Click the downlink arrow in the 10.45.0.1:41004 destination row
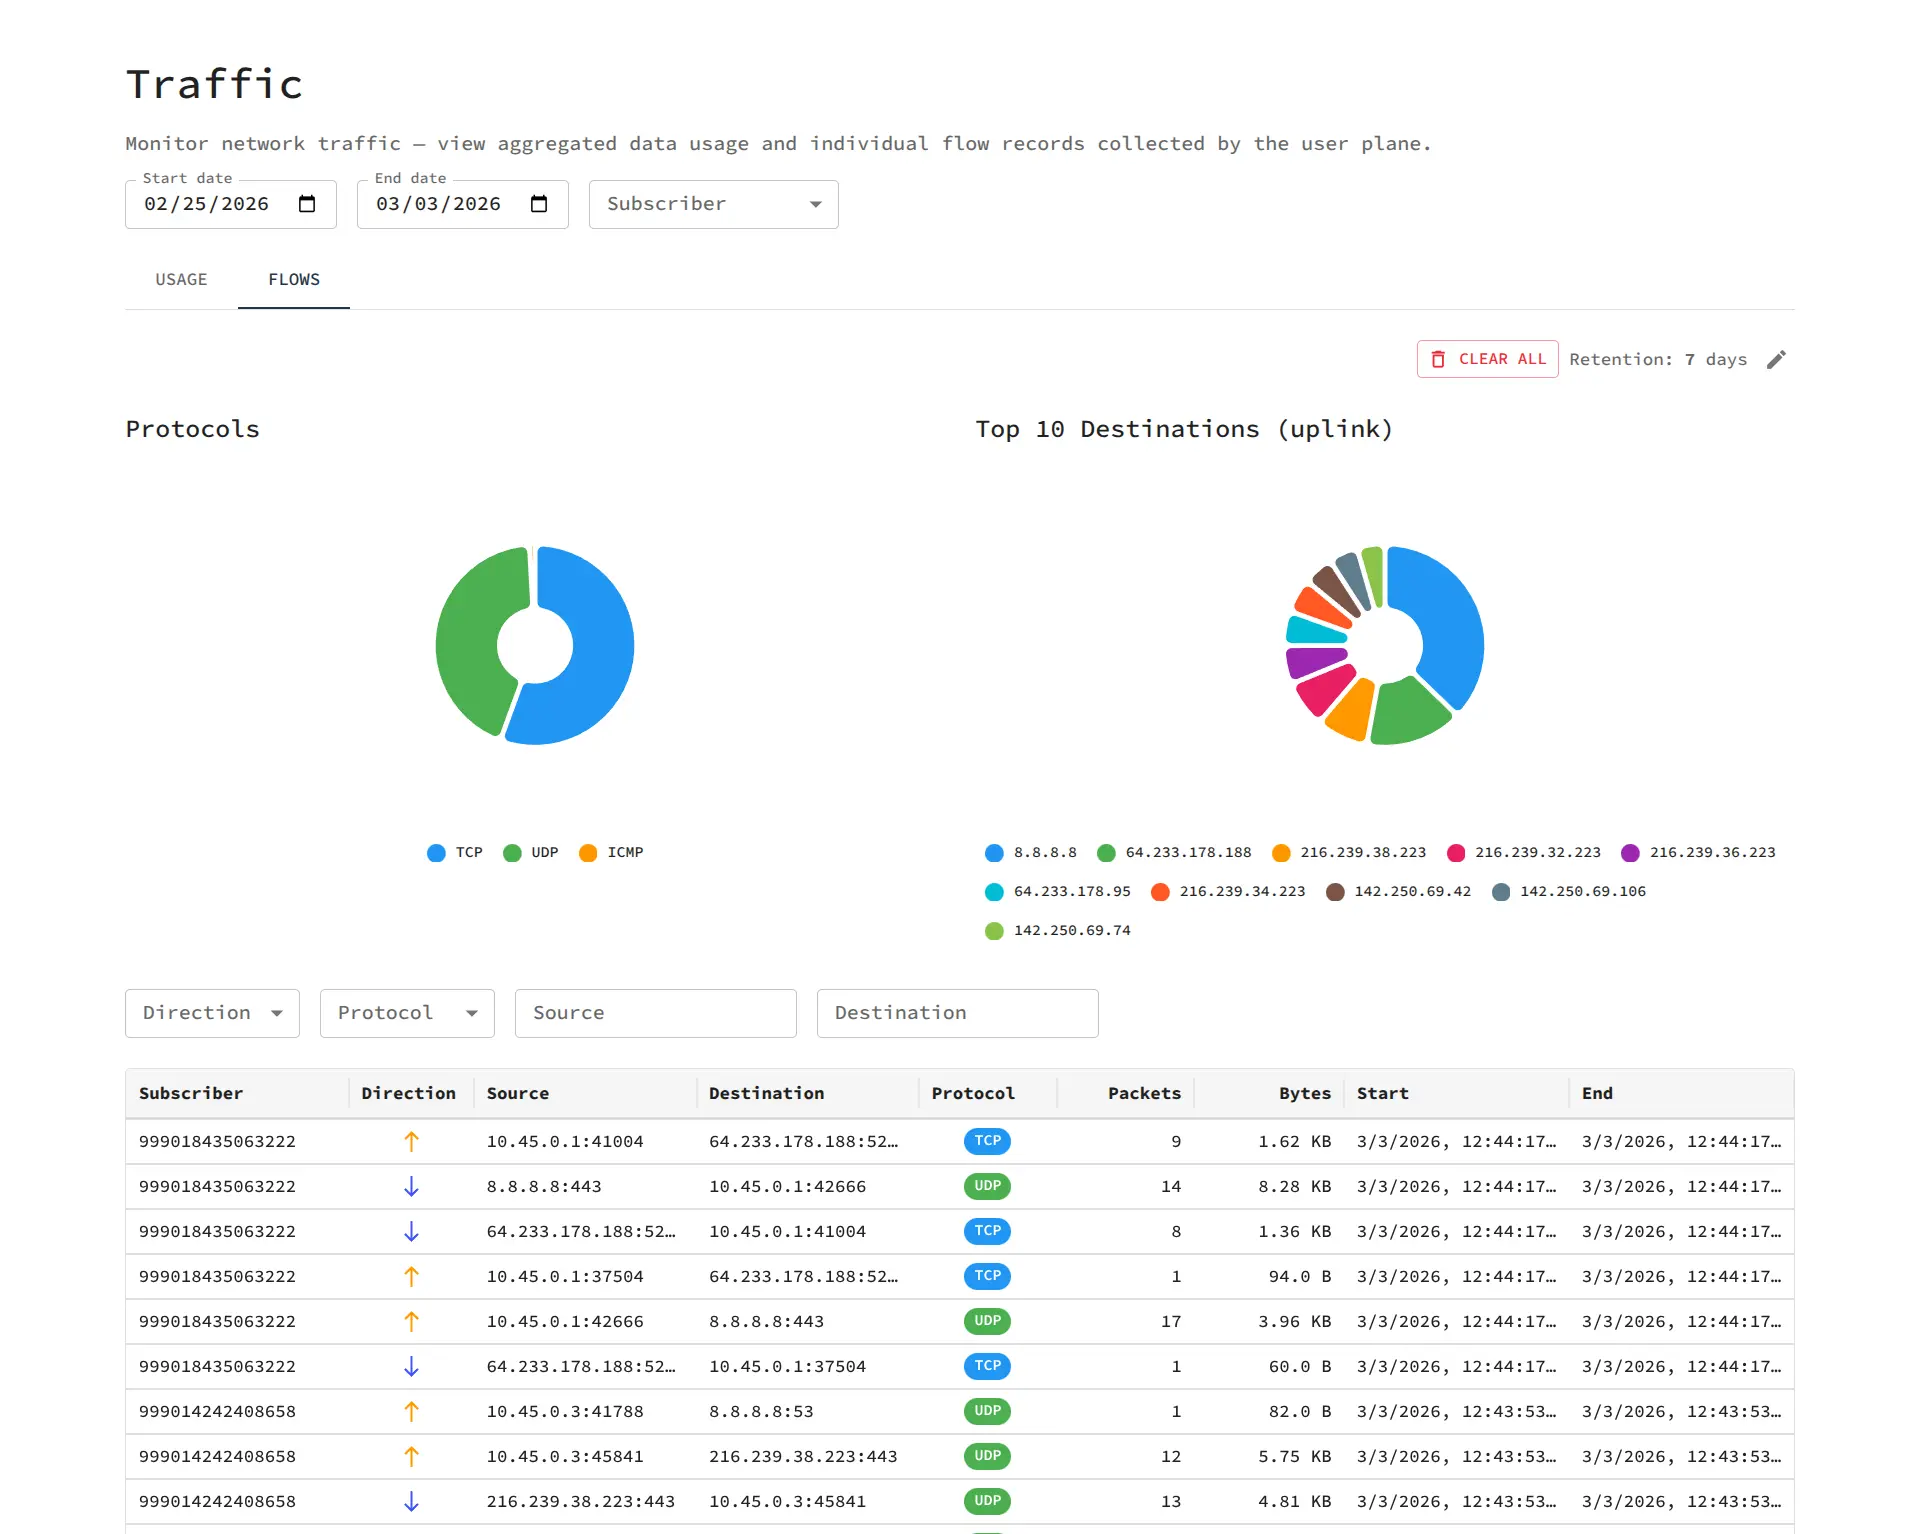1931x1534 pixels. [x=411, y=1231]
